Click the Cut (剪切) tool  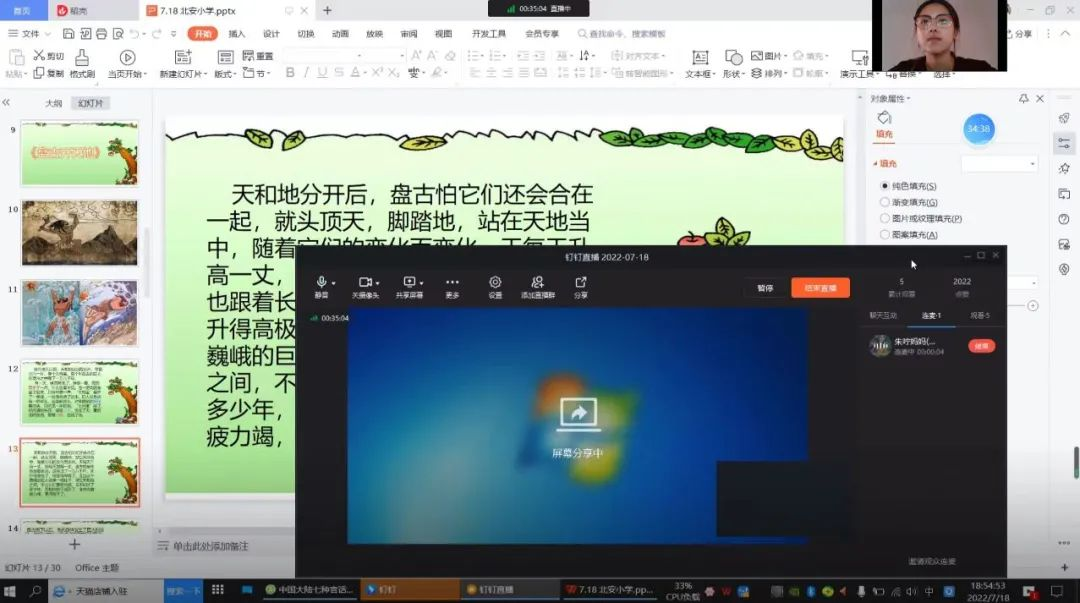pos(49,57)
